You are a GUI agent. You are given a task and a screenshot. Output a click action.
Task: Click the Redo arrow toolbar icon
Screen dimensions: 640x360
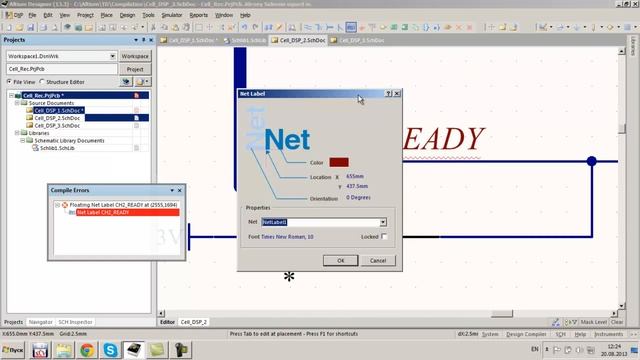coord(255,27)
